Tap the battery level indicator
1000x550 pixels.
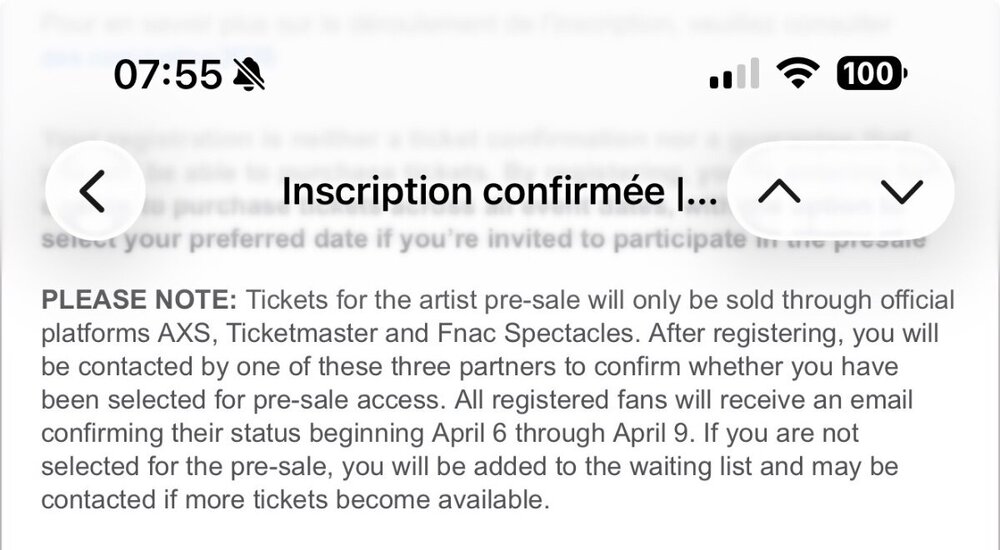870,73
